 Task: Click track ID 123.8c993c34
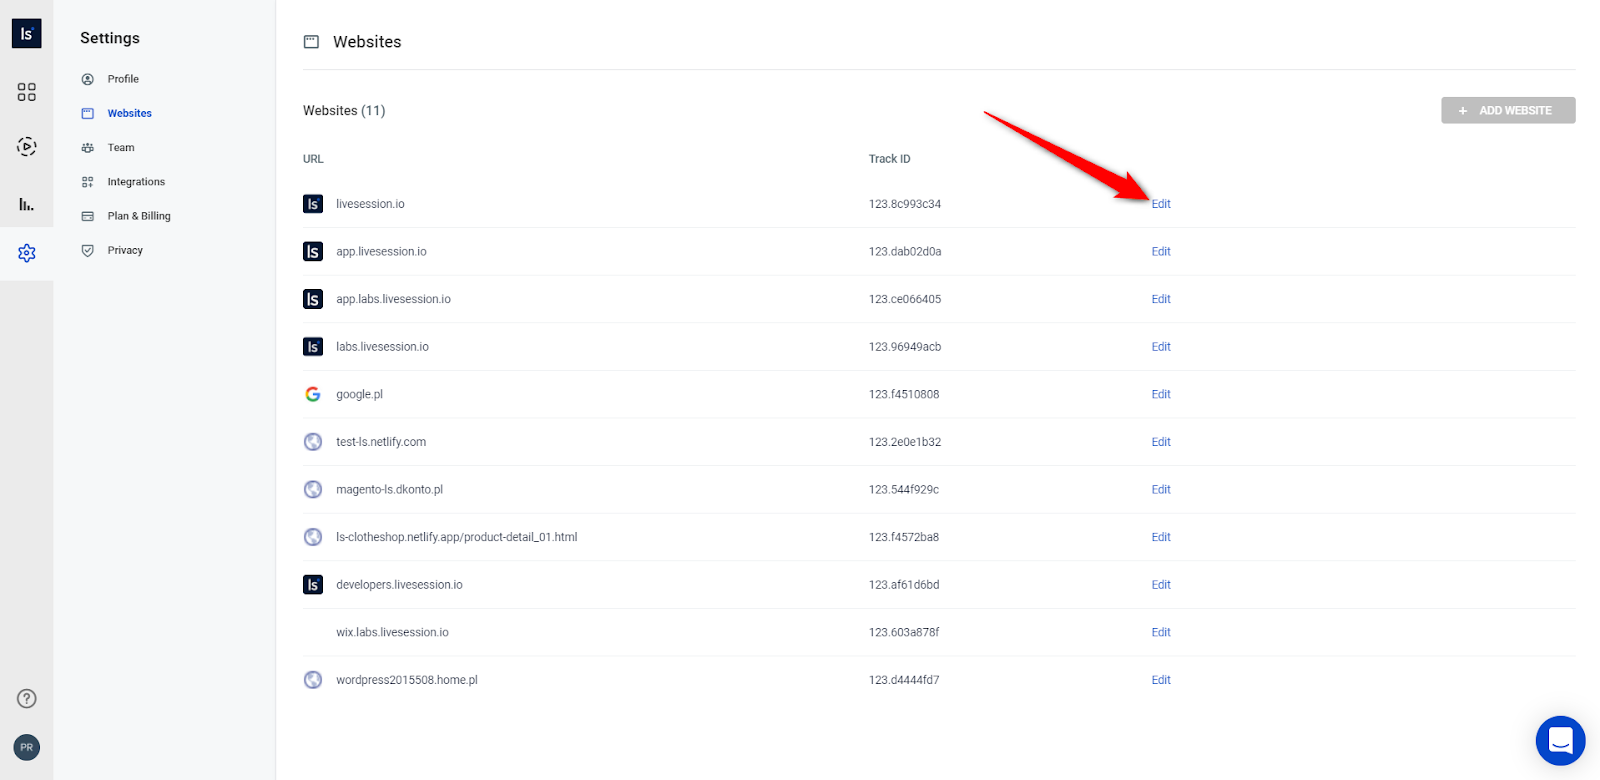(x=905, y=204)
